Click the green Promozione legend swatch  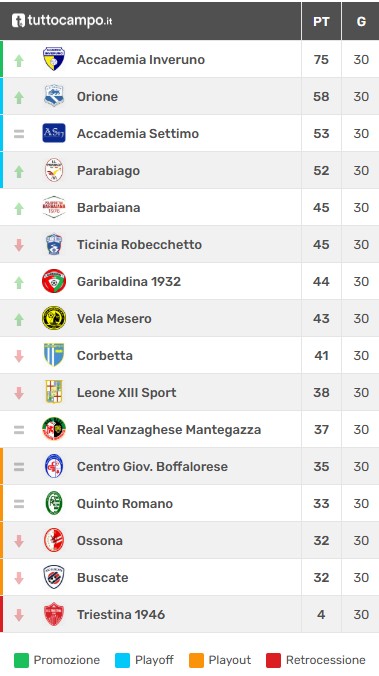21,660
